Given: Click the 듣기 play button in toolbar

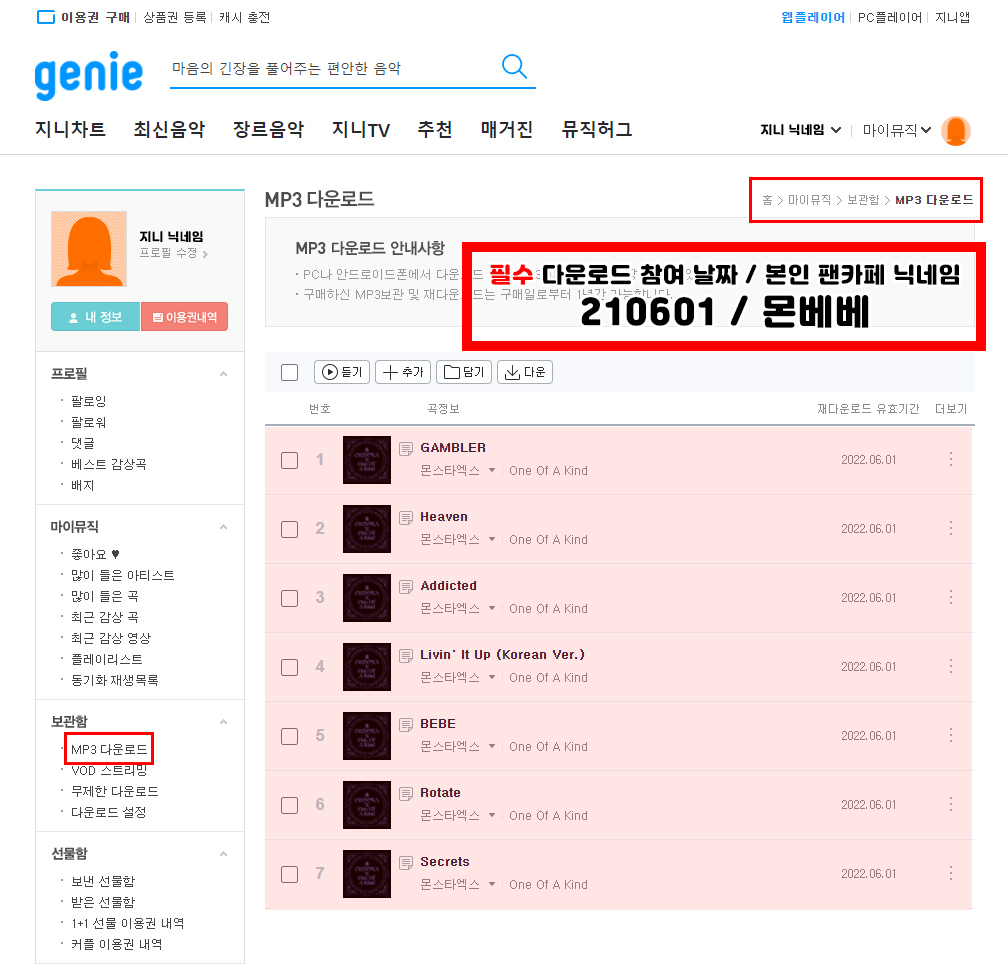Looking at the screenshot, I should (x=342, y=372).
